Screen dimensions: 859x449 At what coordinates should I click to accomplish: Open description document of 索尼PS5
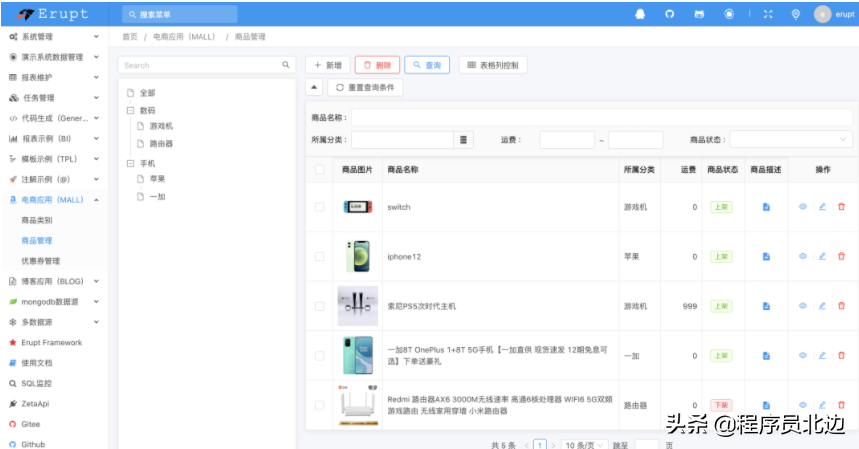coord(766,306)
